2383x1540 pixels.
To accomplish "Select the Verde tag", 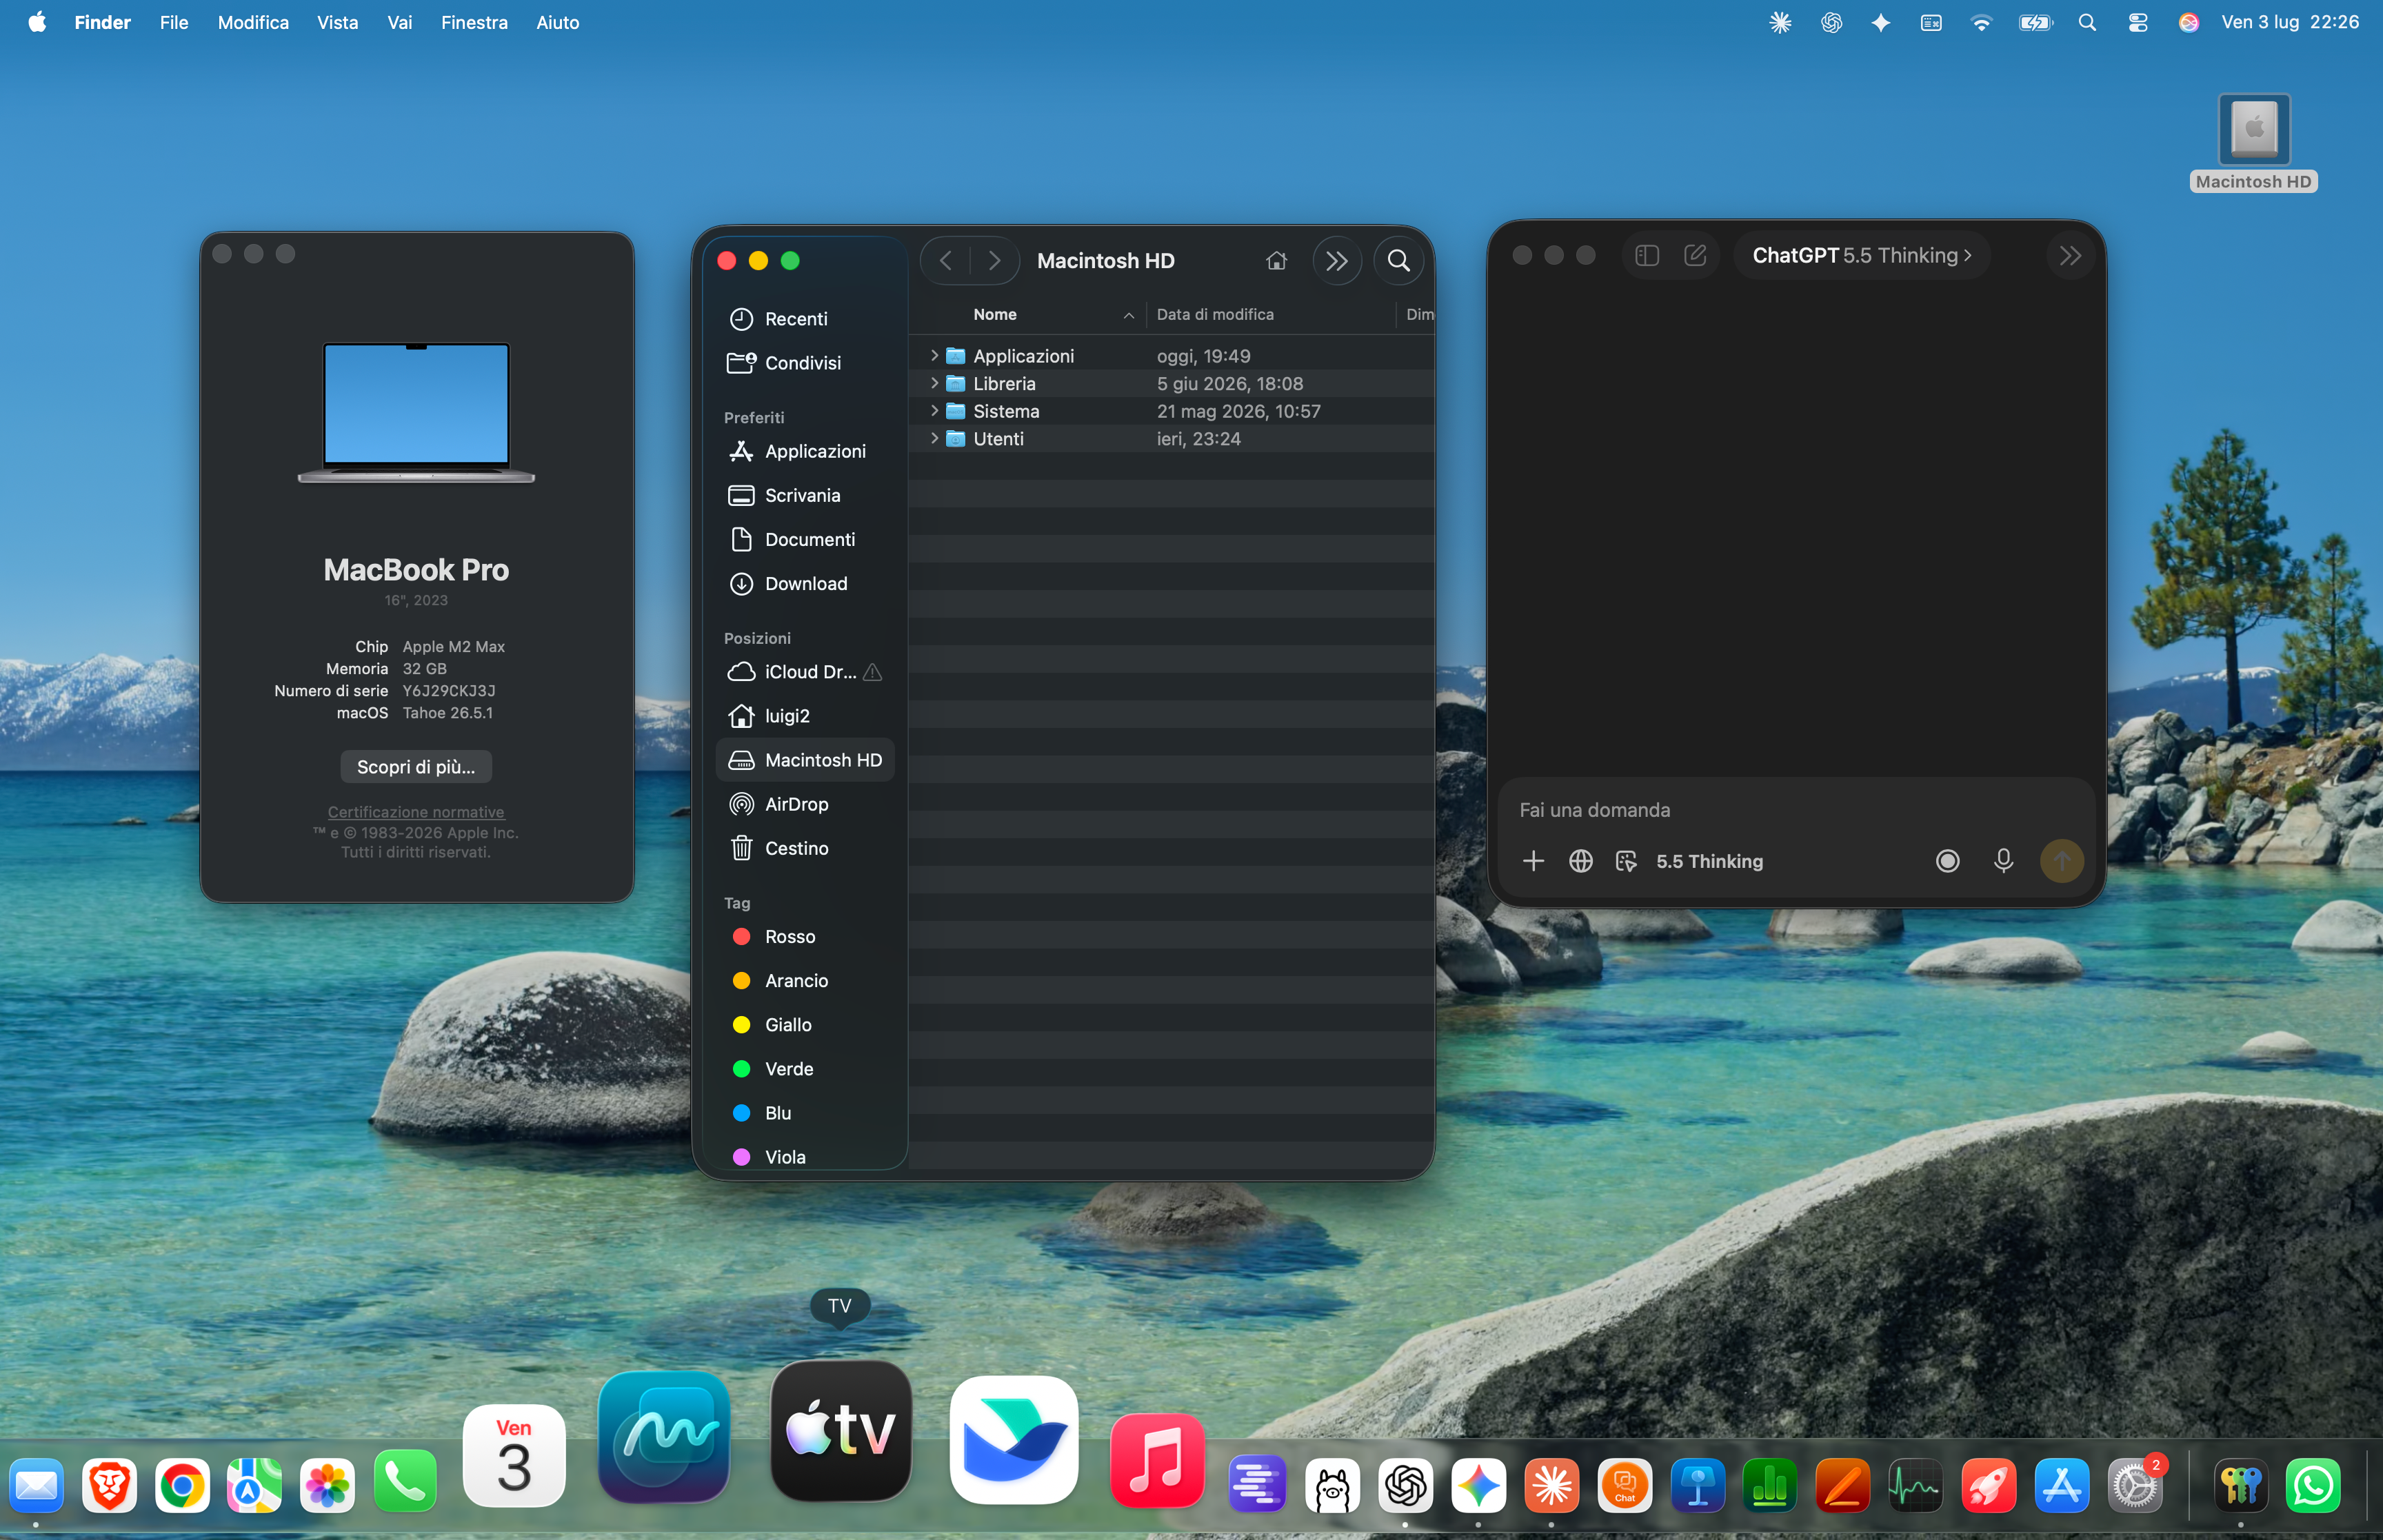I will 805,1069.
